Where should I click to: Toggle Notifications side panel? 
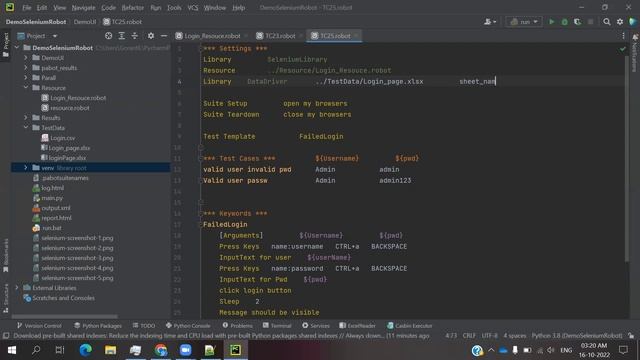pyautogui.click(x=635, y=53)
